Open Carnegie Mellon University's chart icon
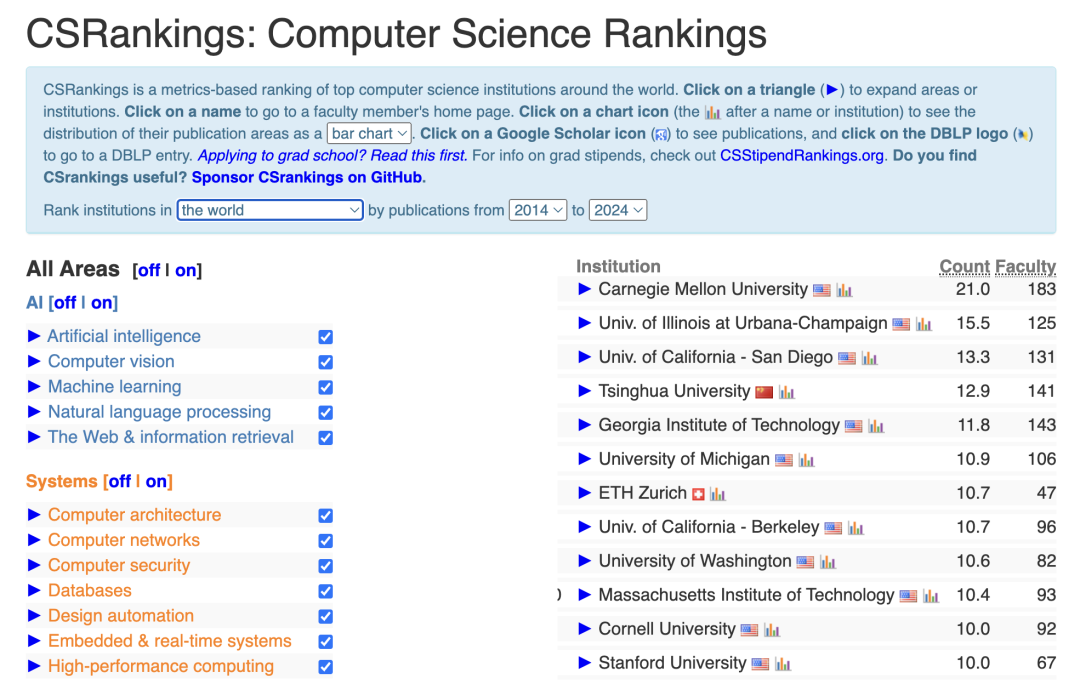Screen dimensions: 1080x684 [x=844, y=291]
